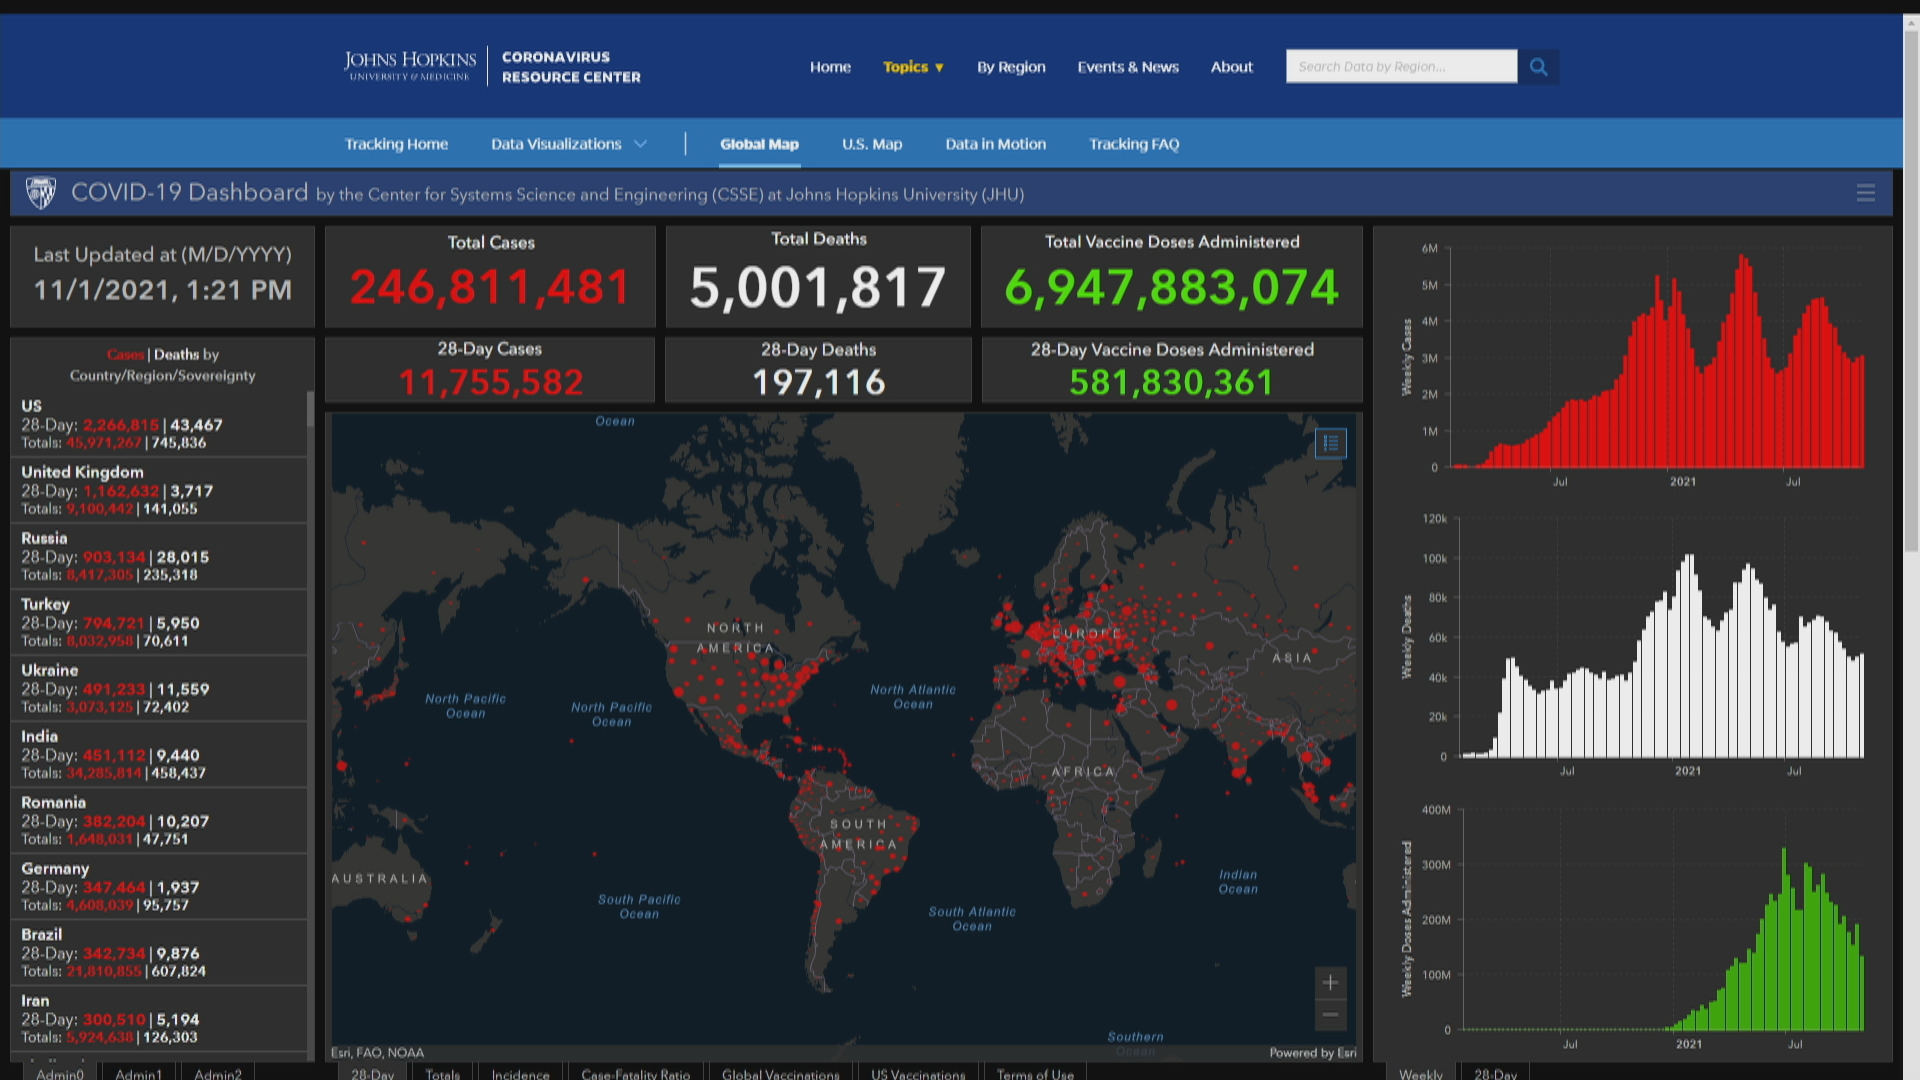Select the Weekly charts tab

[x=1420, y=1073]
